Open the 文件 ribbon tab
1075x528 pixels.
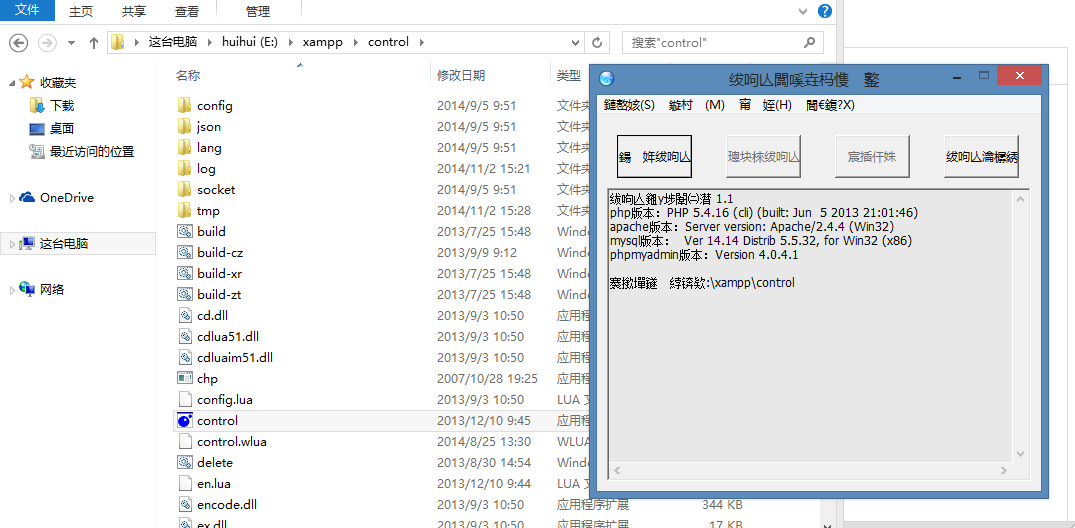(x=27, y=10)
